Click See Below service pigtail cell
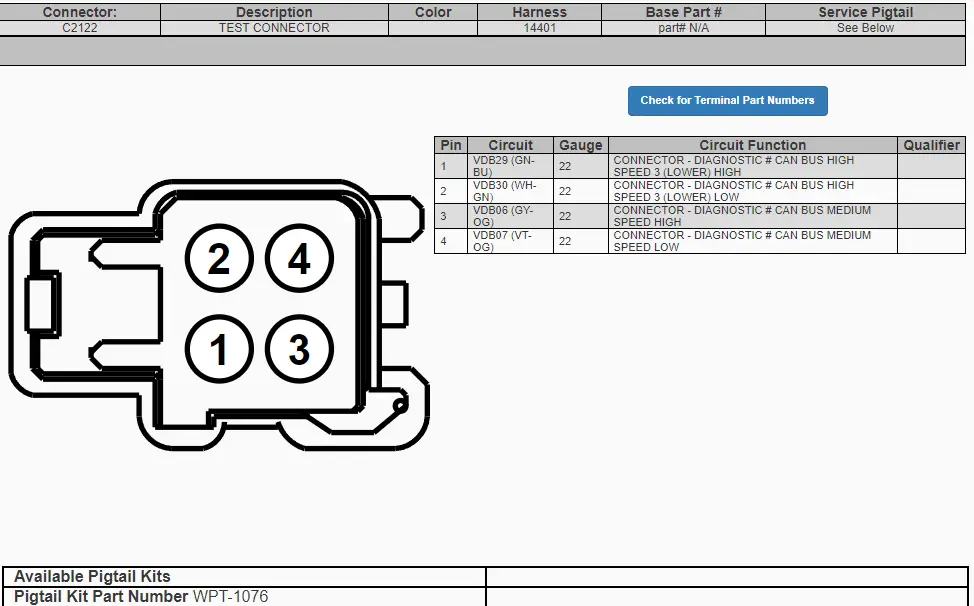The width and height of the screenshot is (974, 606). click(865, 28)
